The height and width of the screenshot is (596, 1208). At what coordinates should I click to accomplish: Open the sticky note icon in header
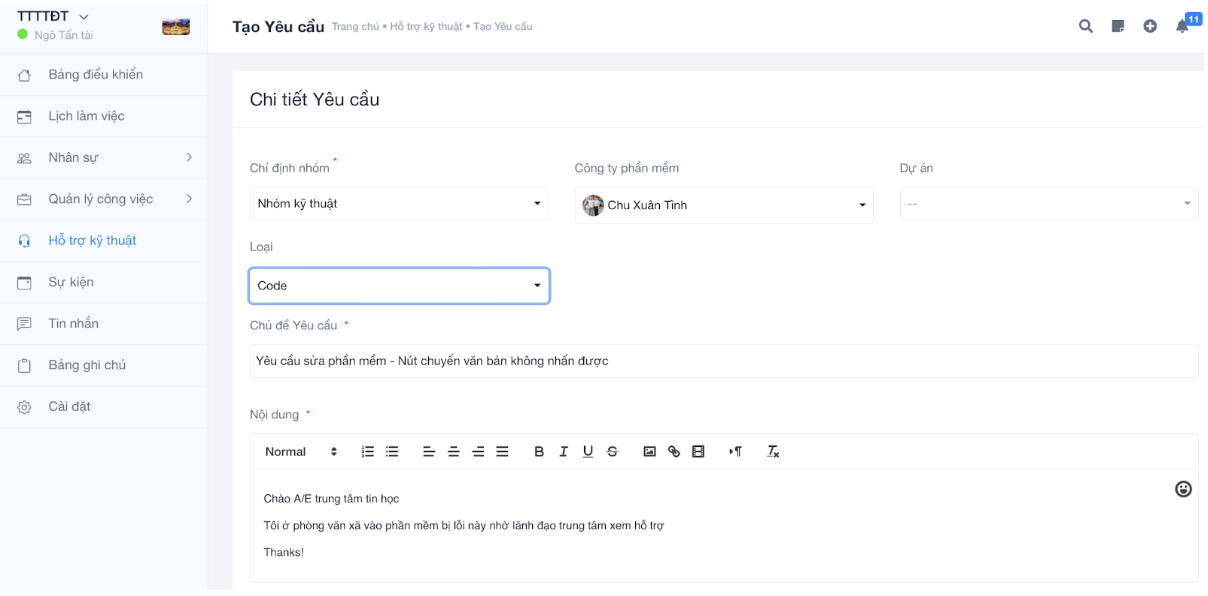(x=1118, y=27)
